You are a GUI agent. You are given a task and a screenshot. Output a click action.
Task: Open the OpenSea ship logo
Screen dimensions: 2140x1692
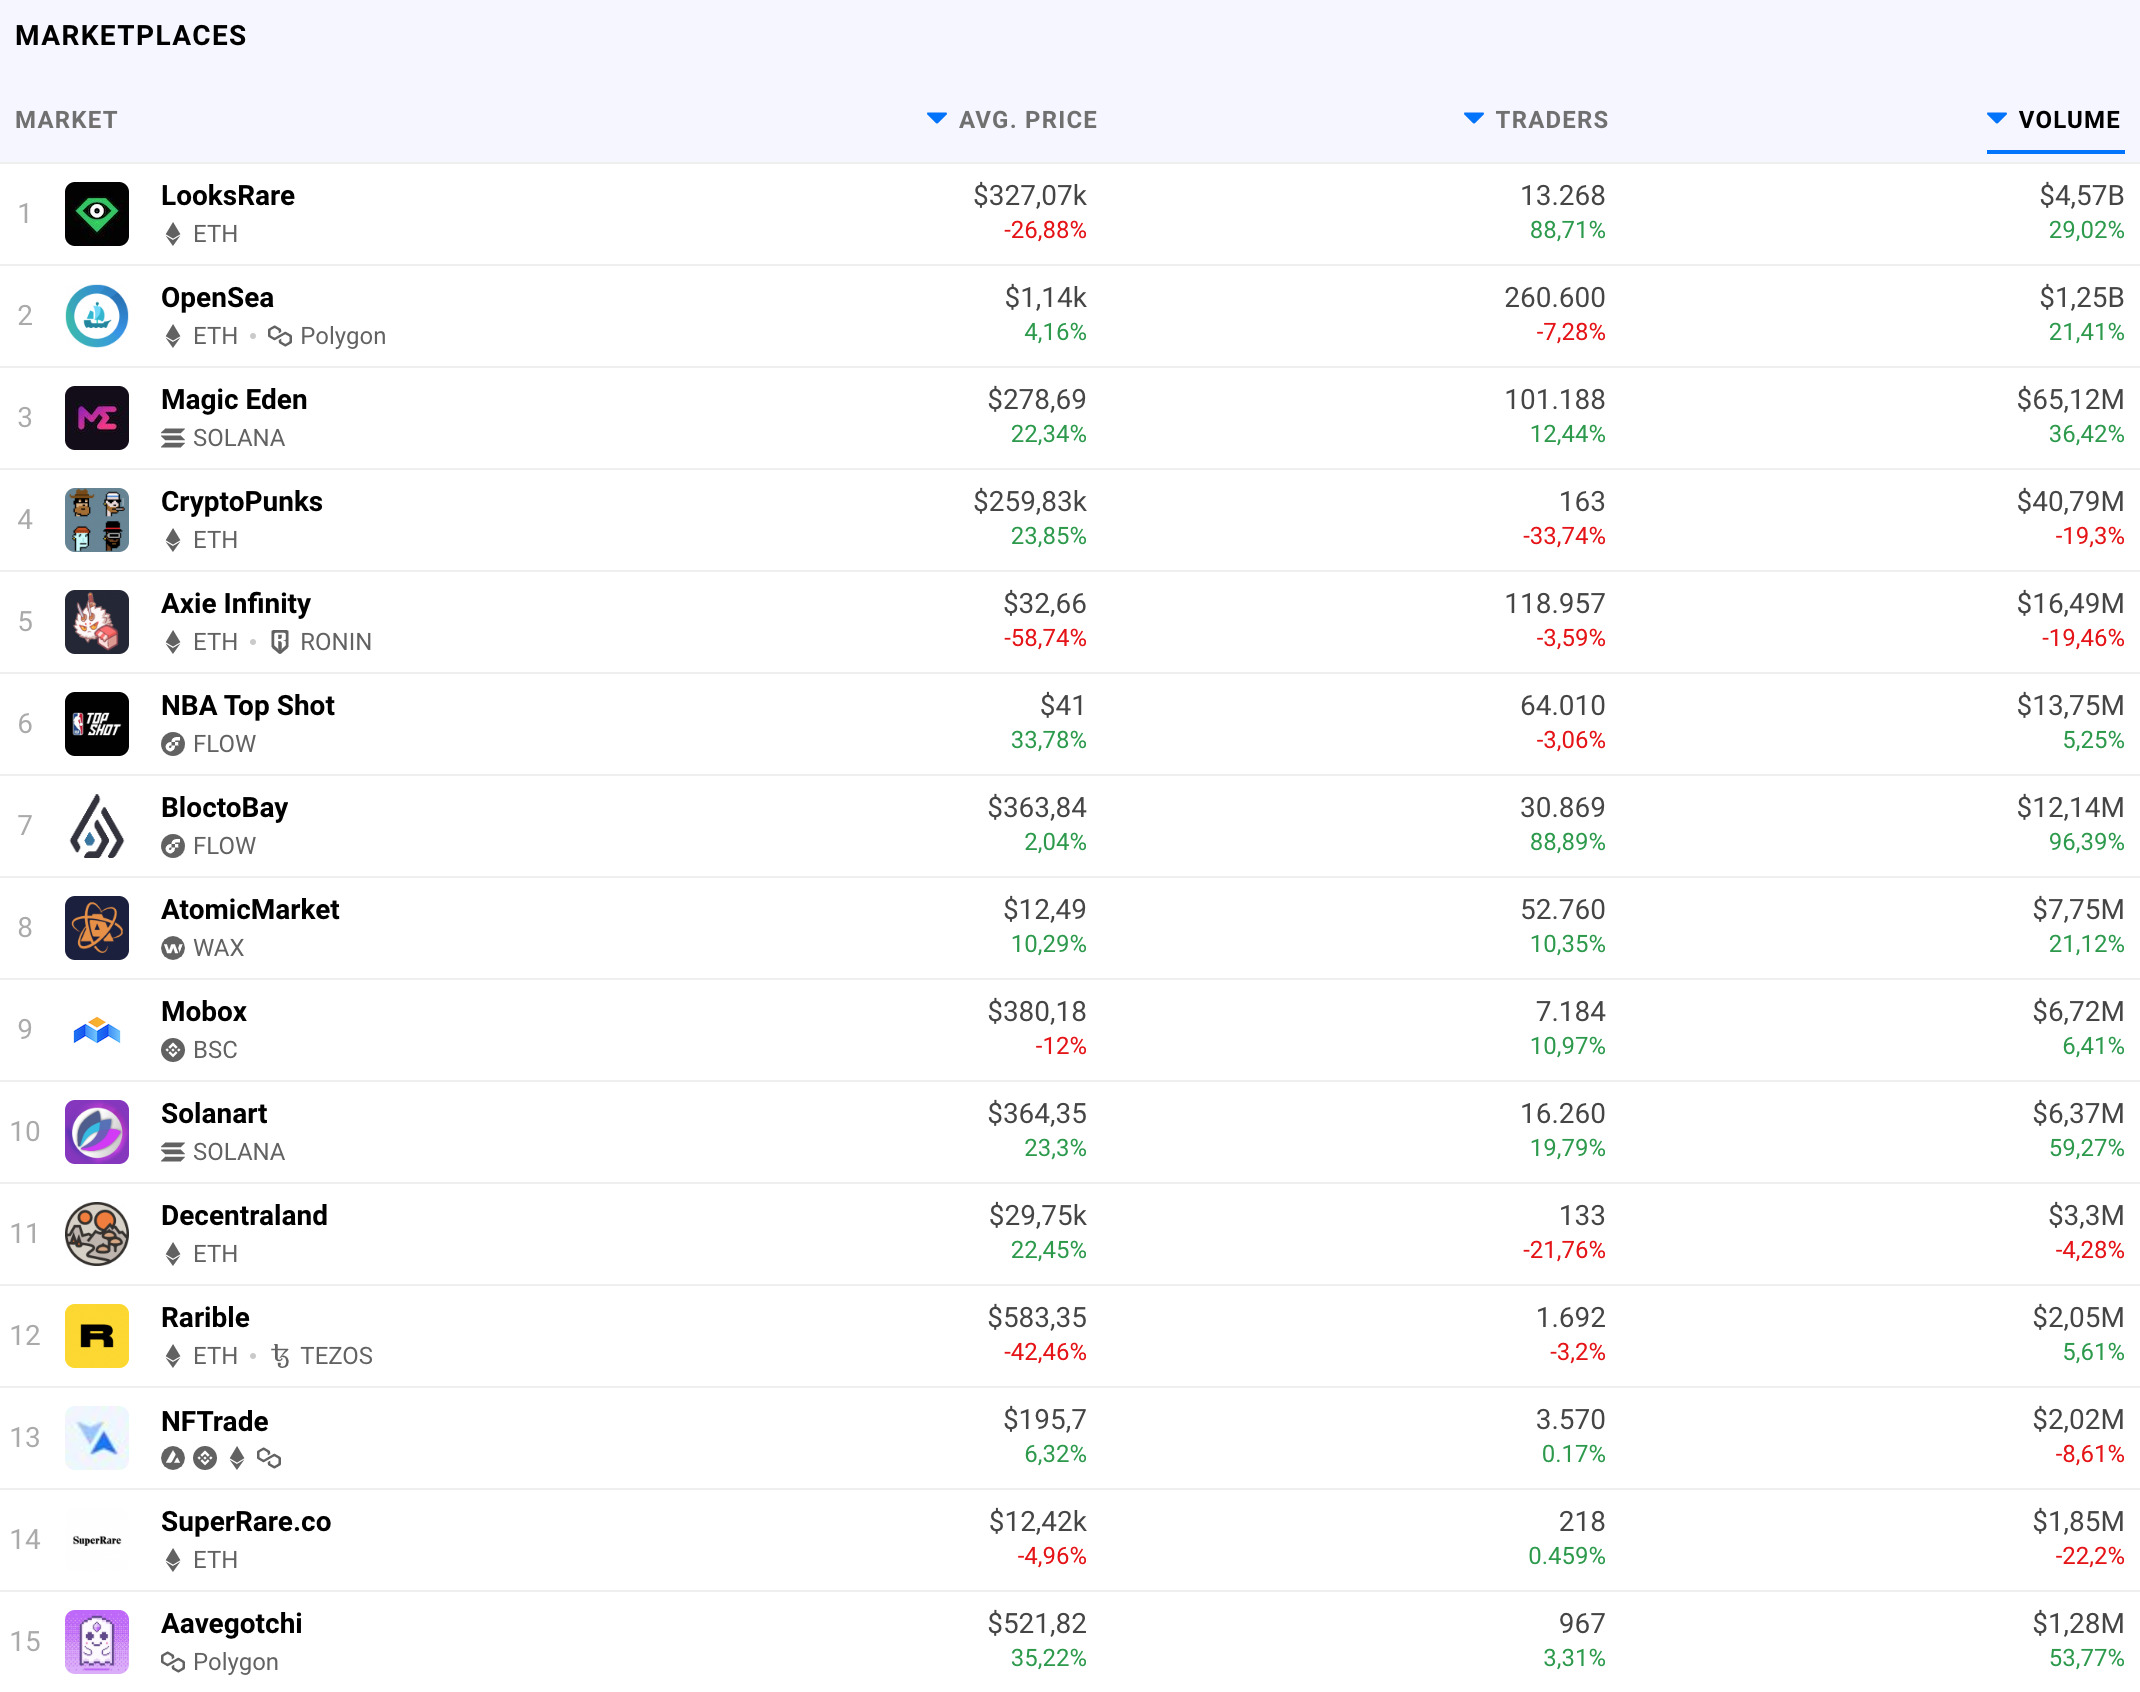(97, 316)
